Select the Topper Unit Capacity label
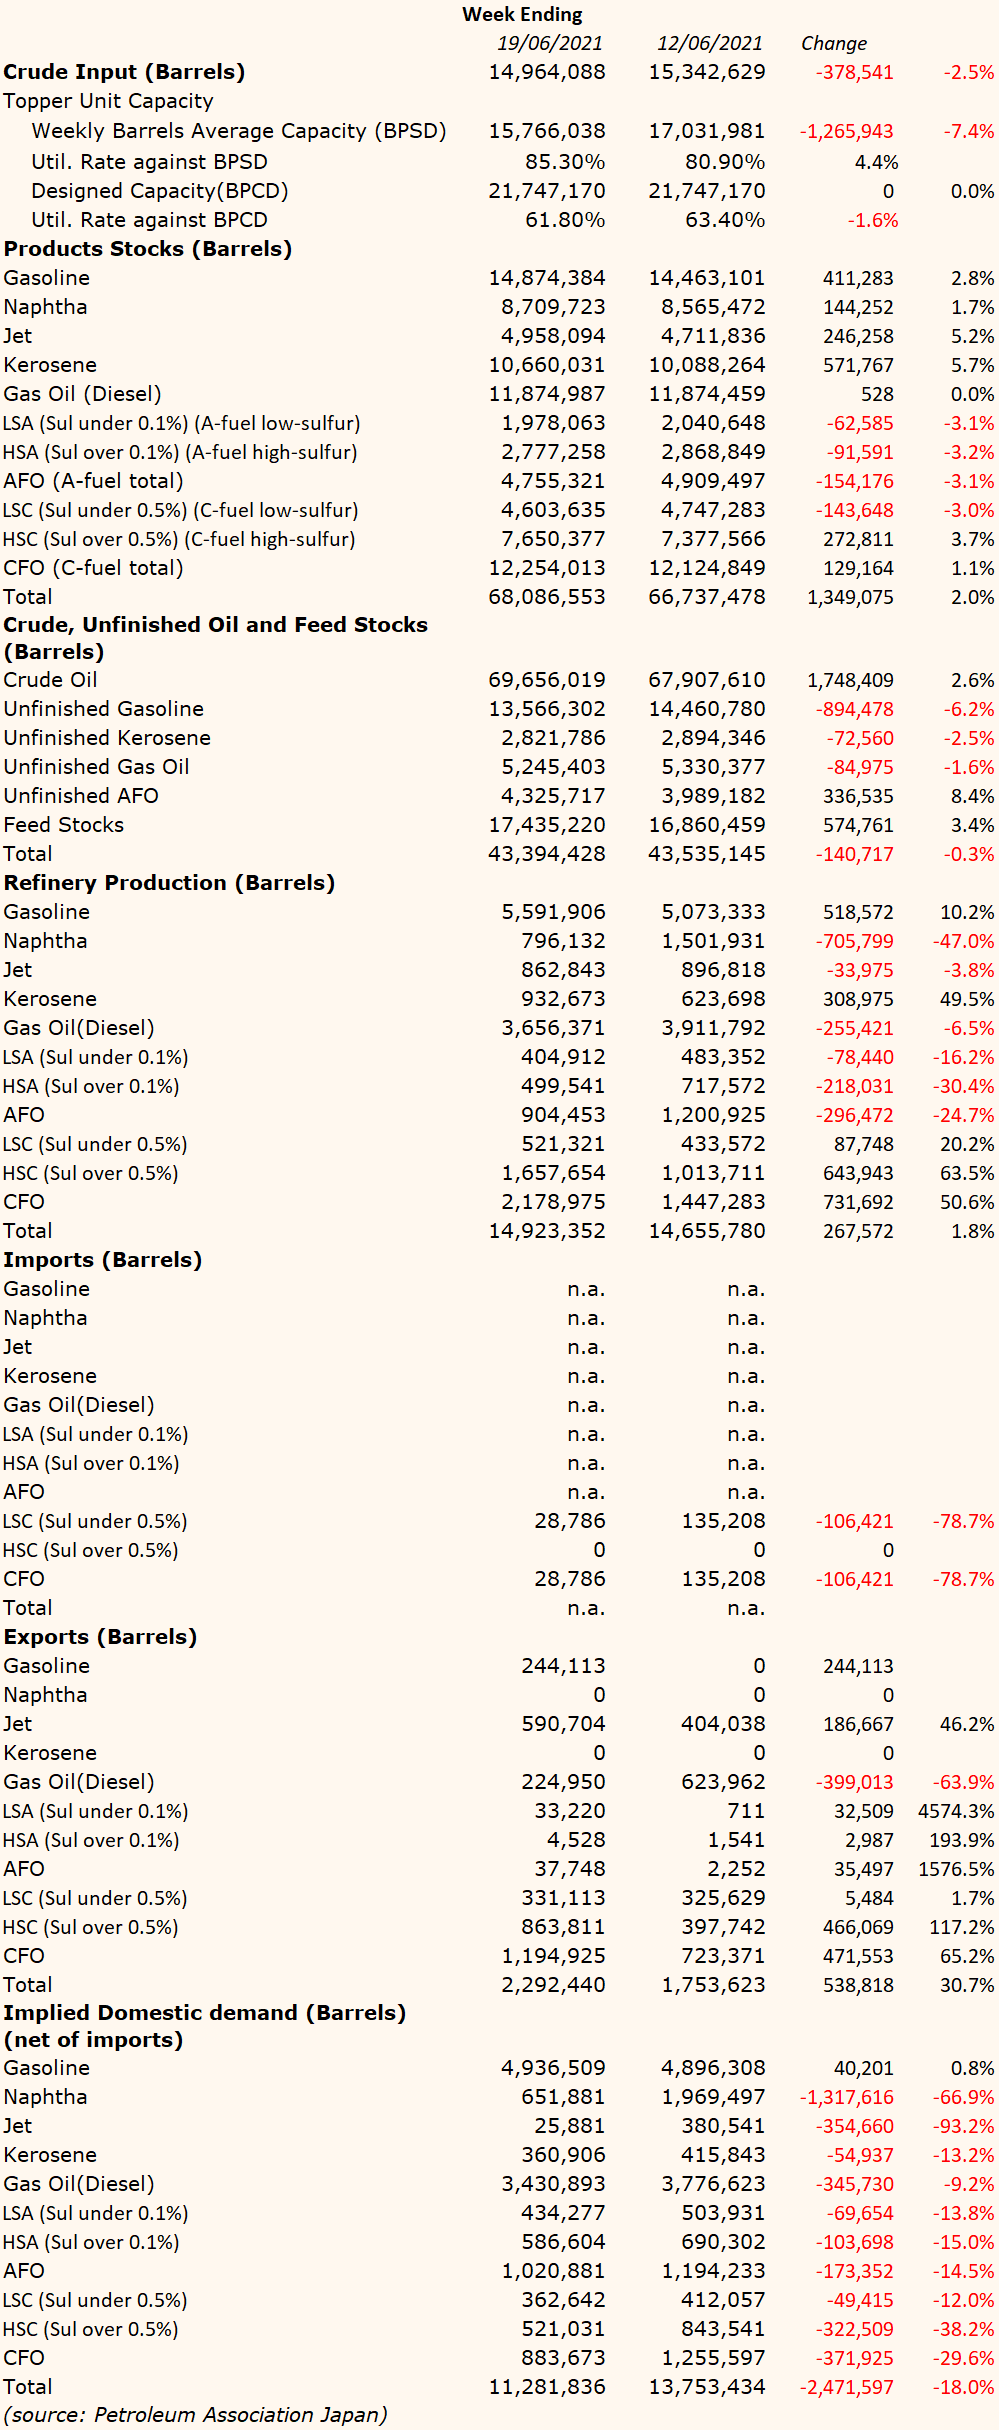This screenshot has height=2430, width=999. coord(108,101)
